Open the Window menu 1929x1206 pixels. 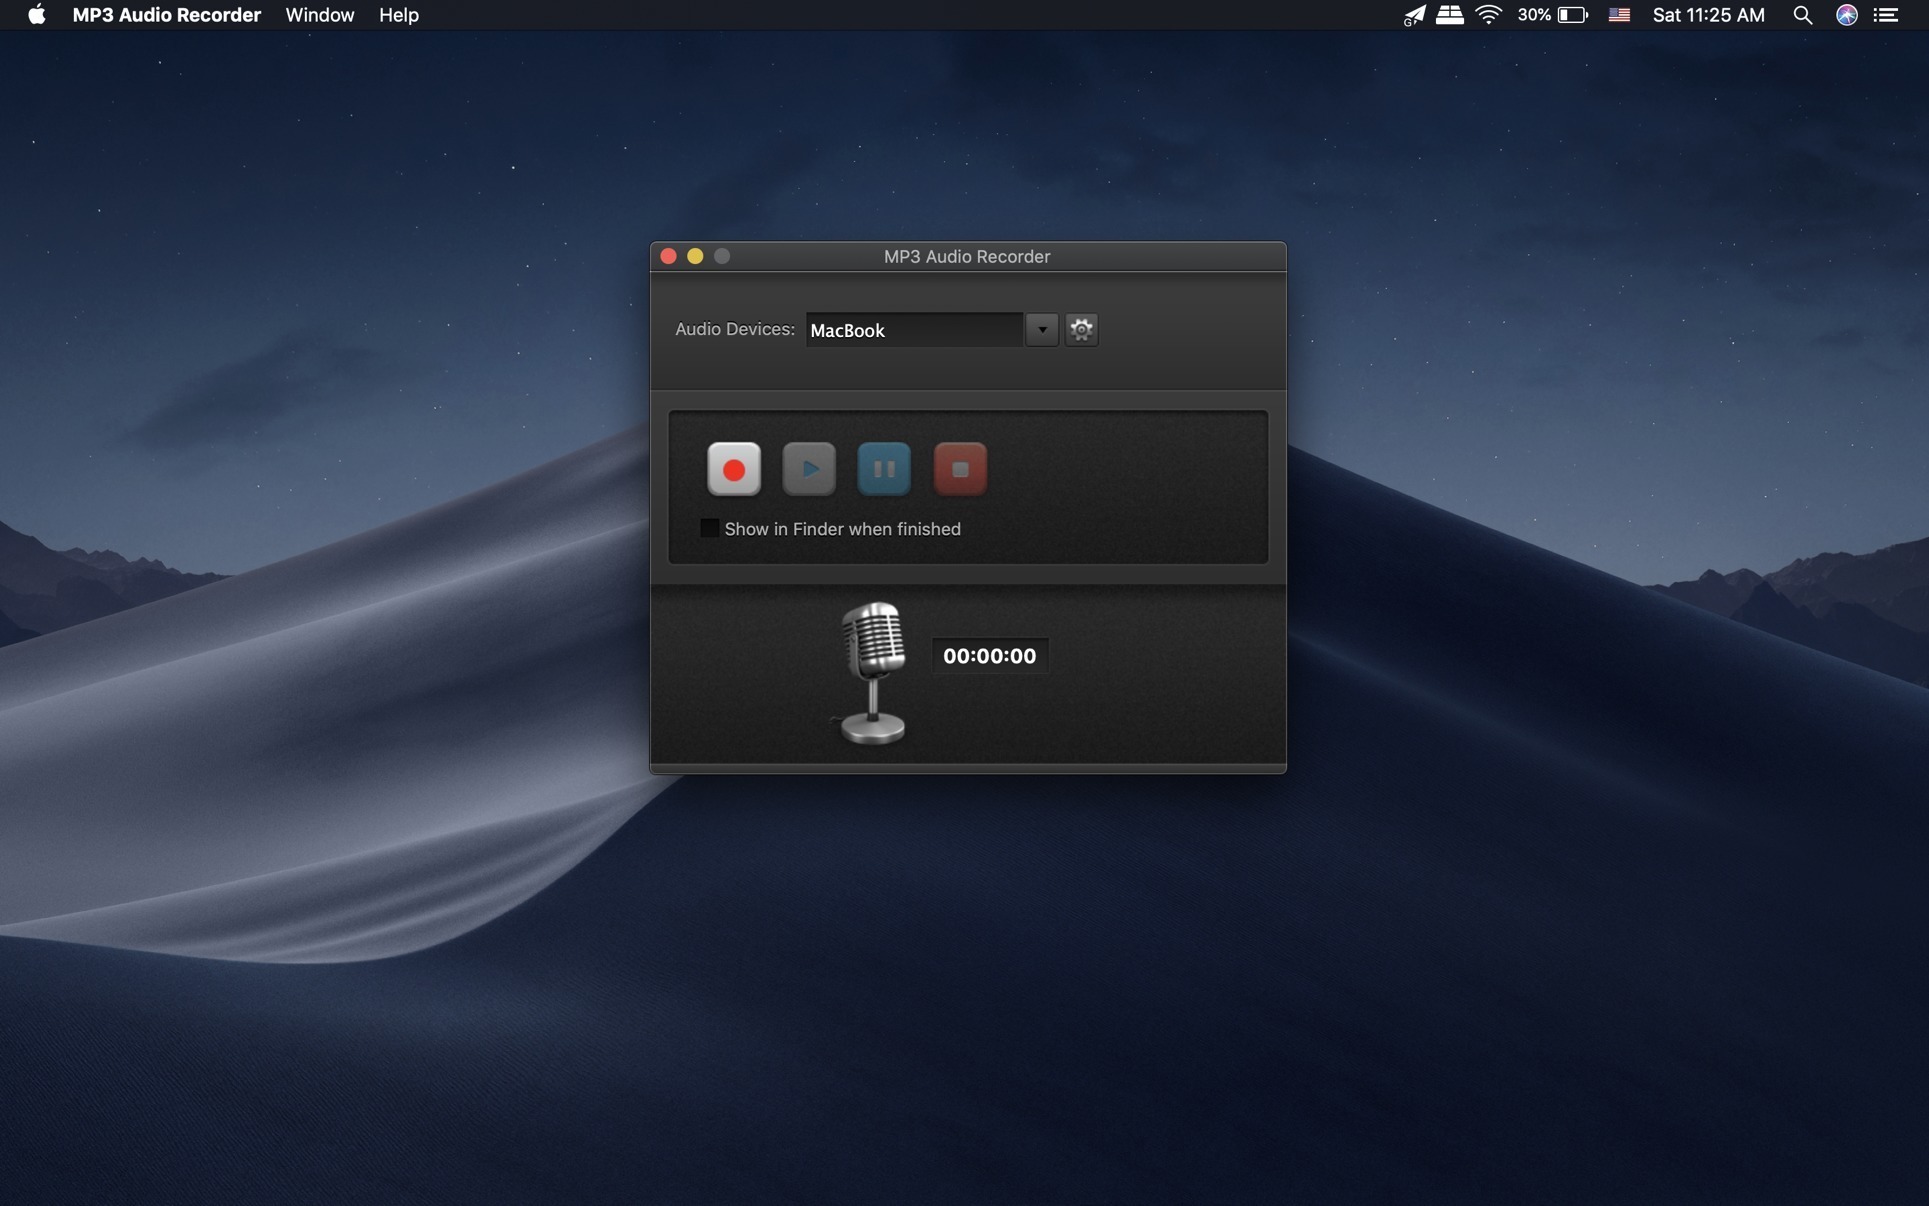tap(319, 15)
